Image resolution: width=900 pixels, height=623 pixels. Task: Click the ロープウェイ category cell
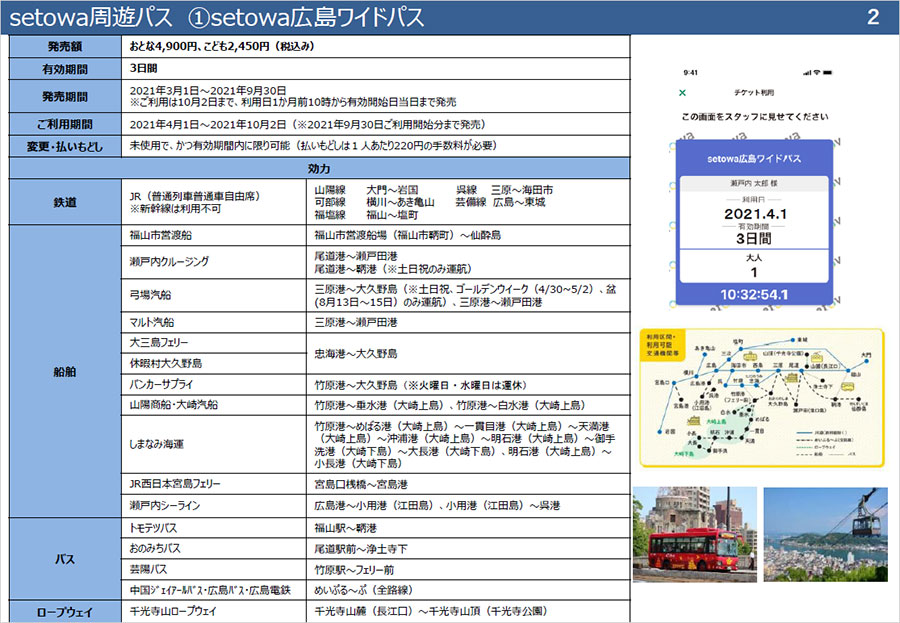point(65,612)
